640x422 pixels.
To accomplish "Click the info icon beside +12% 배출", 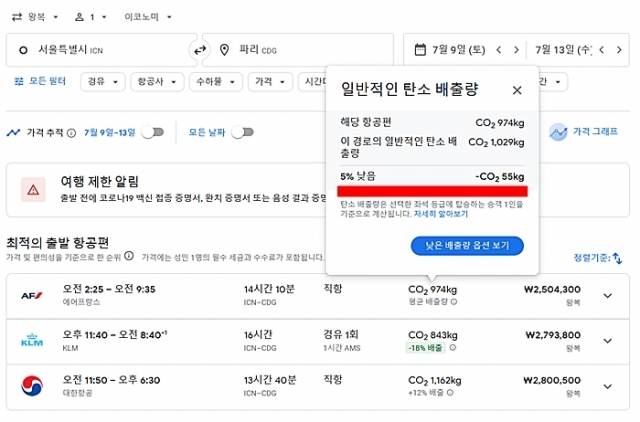I will [450, 393].
